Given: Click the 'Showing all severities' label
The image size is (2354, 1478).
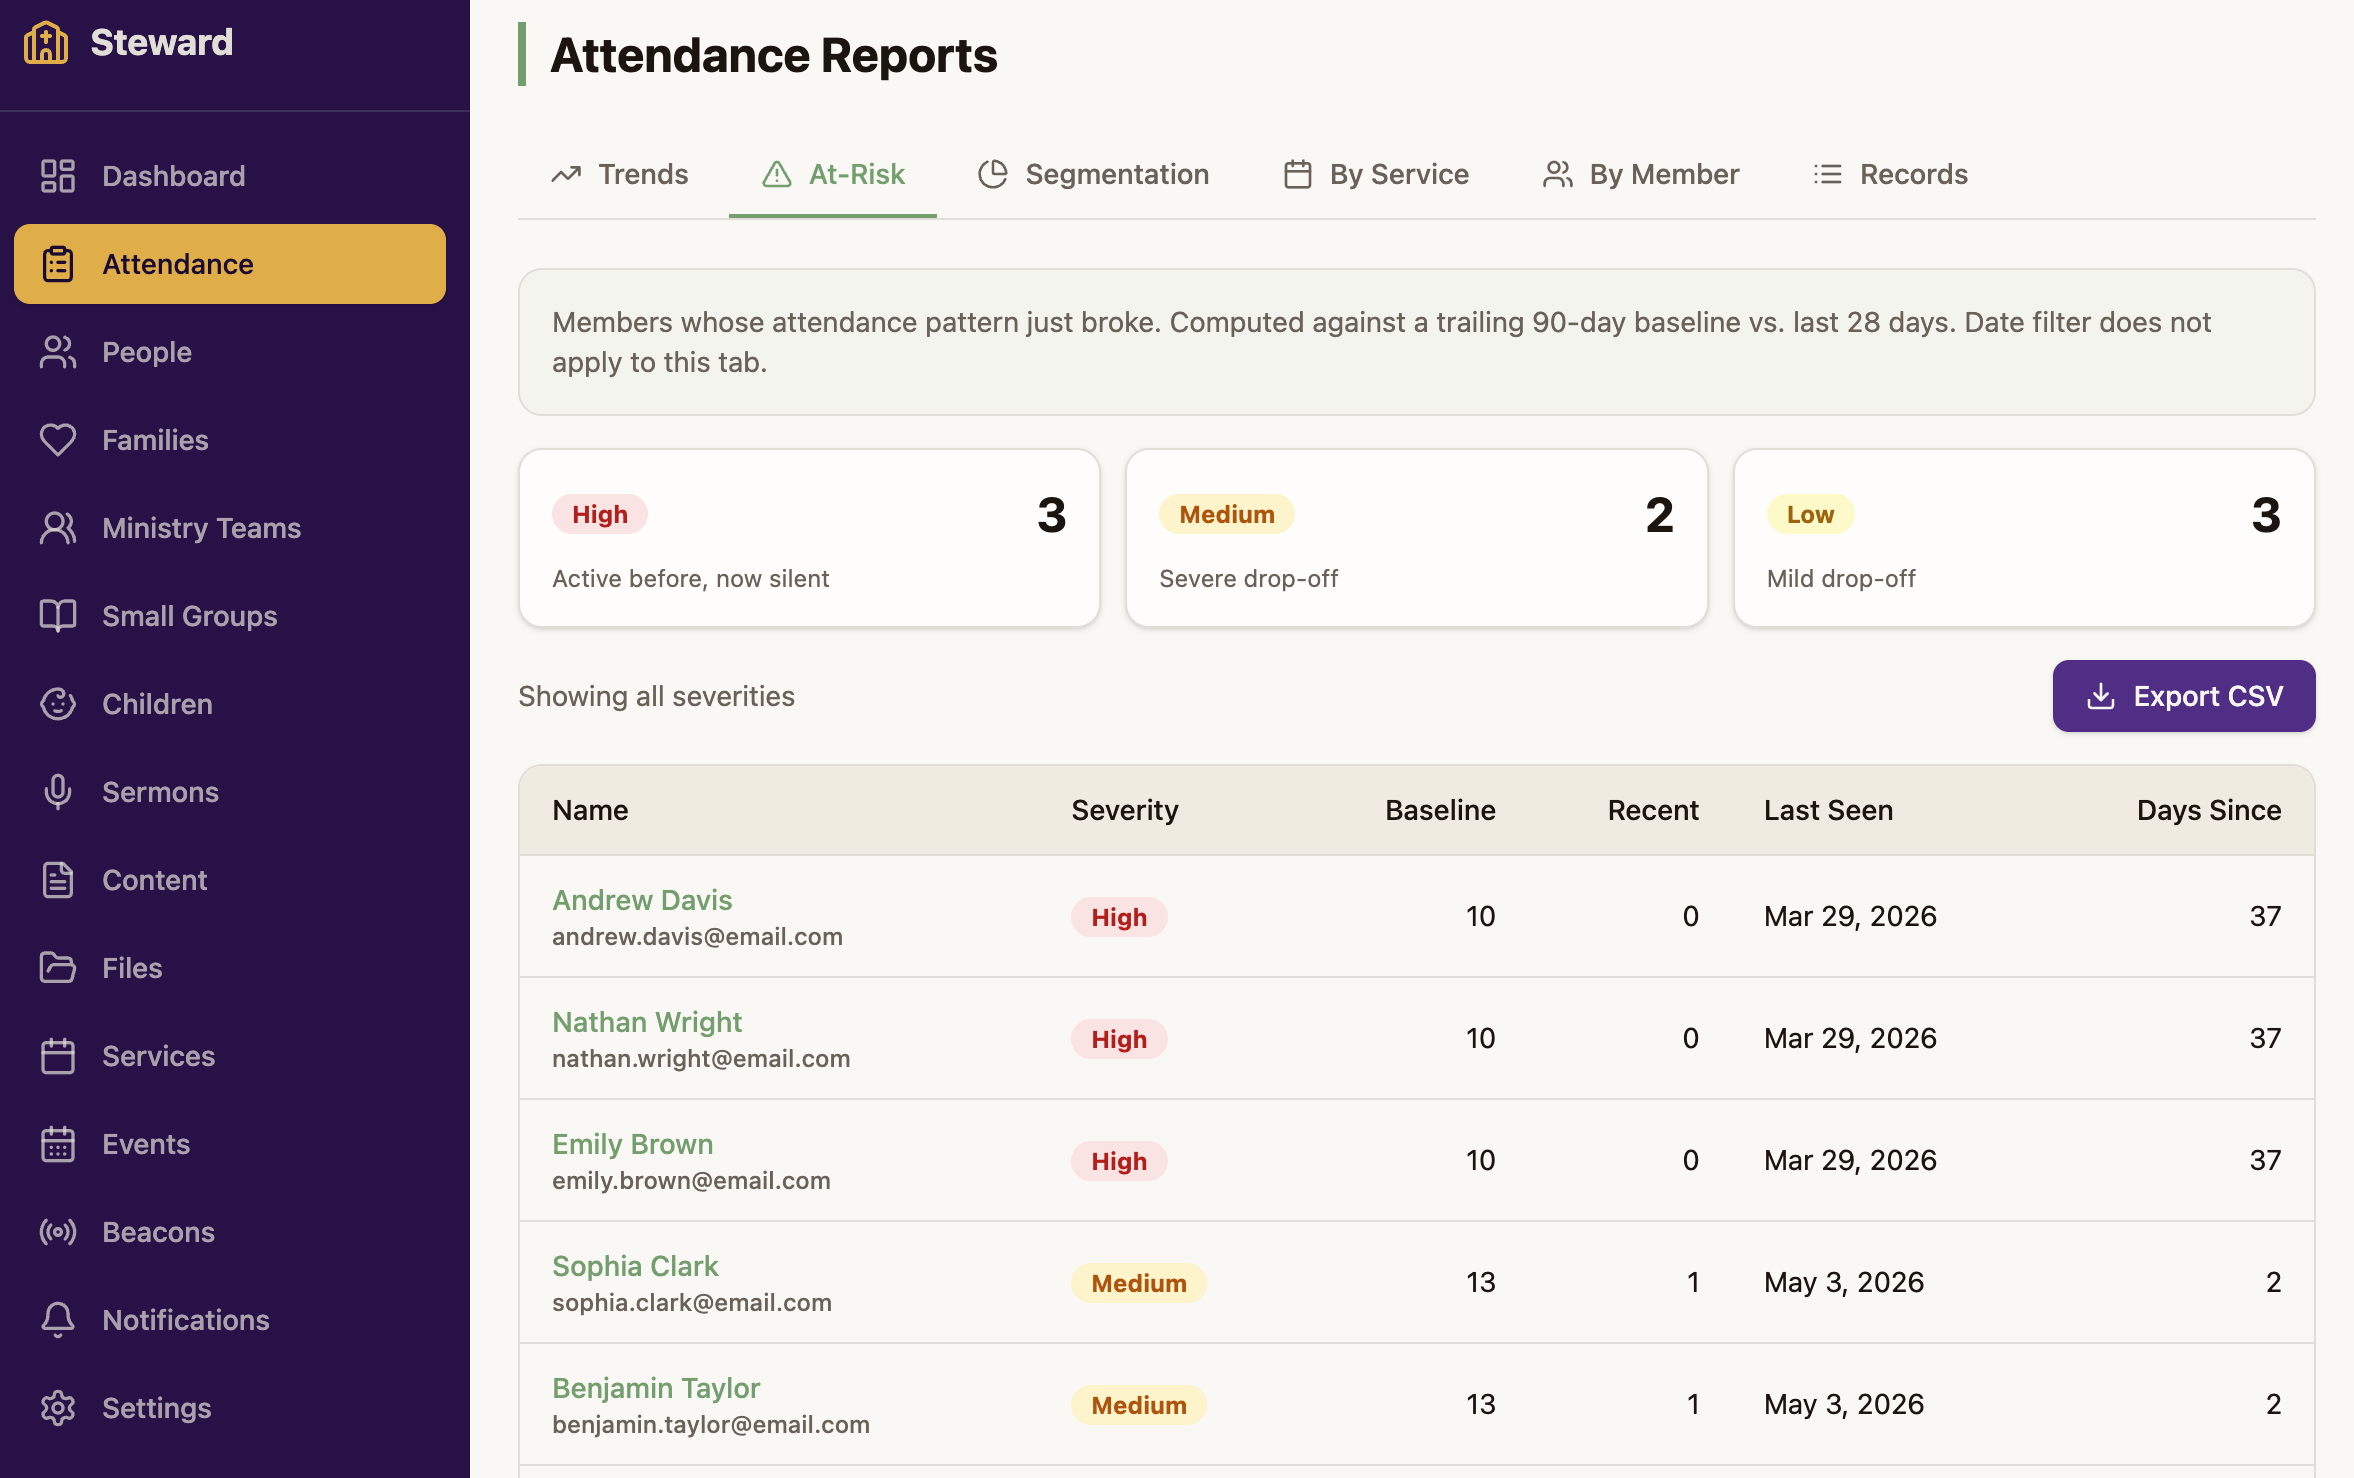Looking at the screenshot, I should pyautogui.click(x=656, y=696).
